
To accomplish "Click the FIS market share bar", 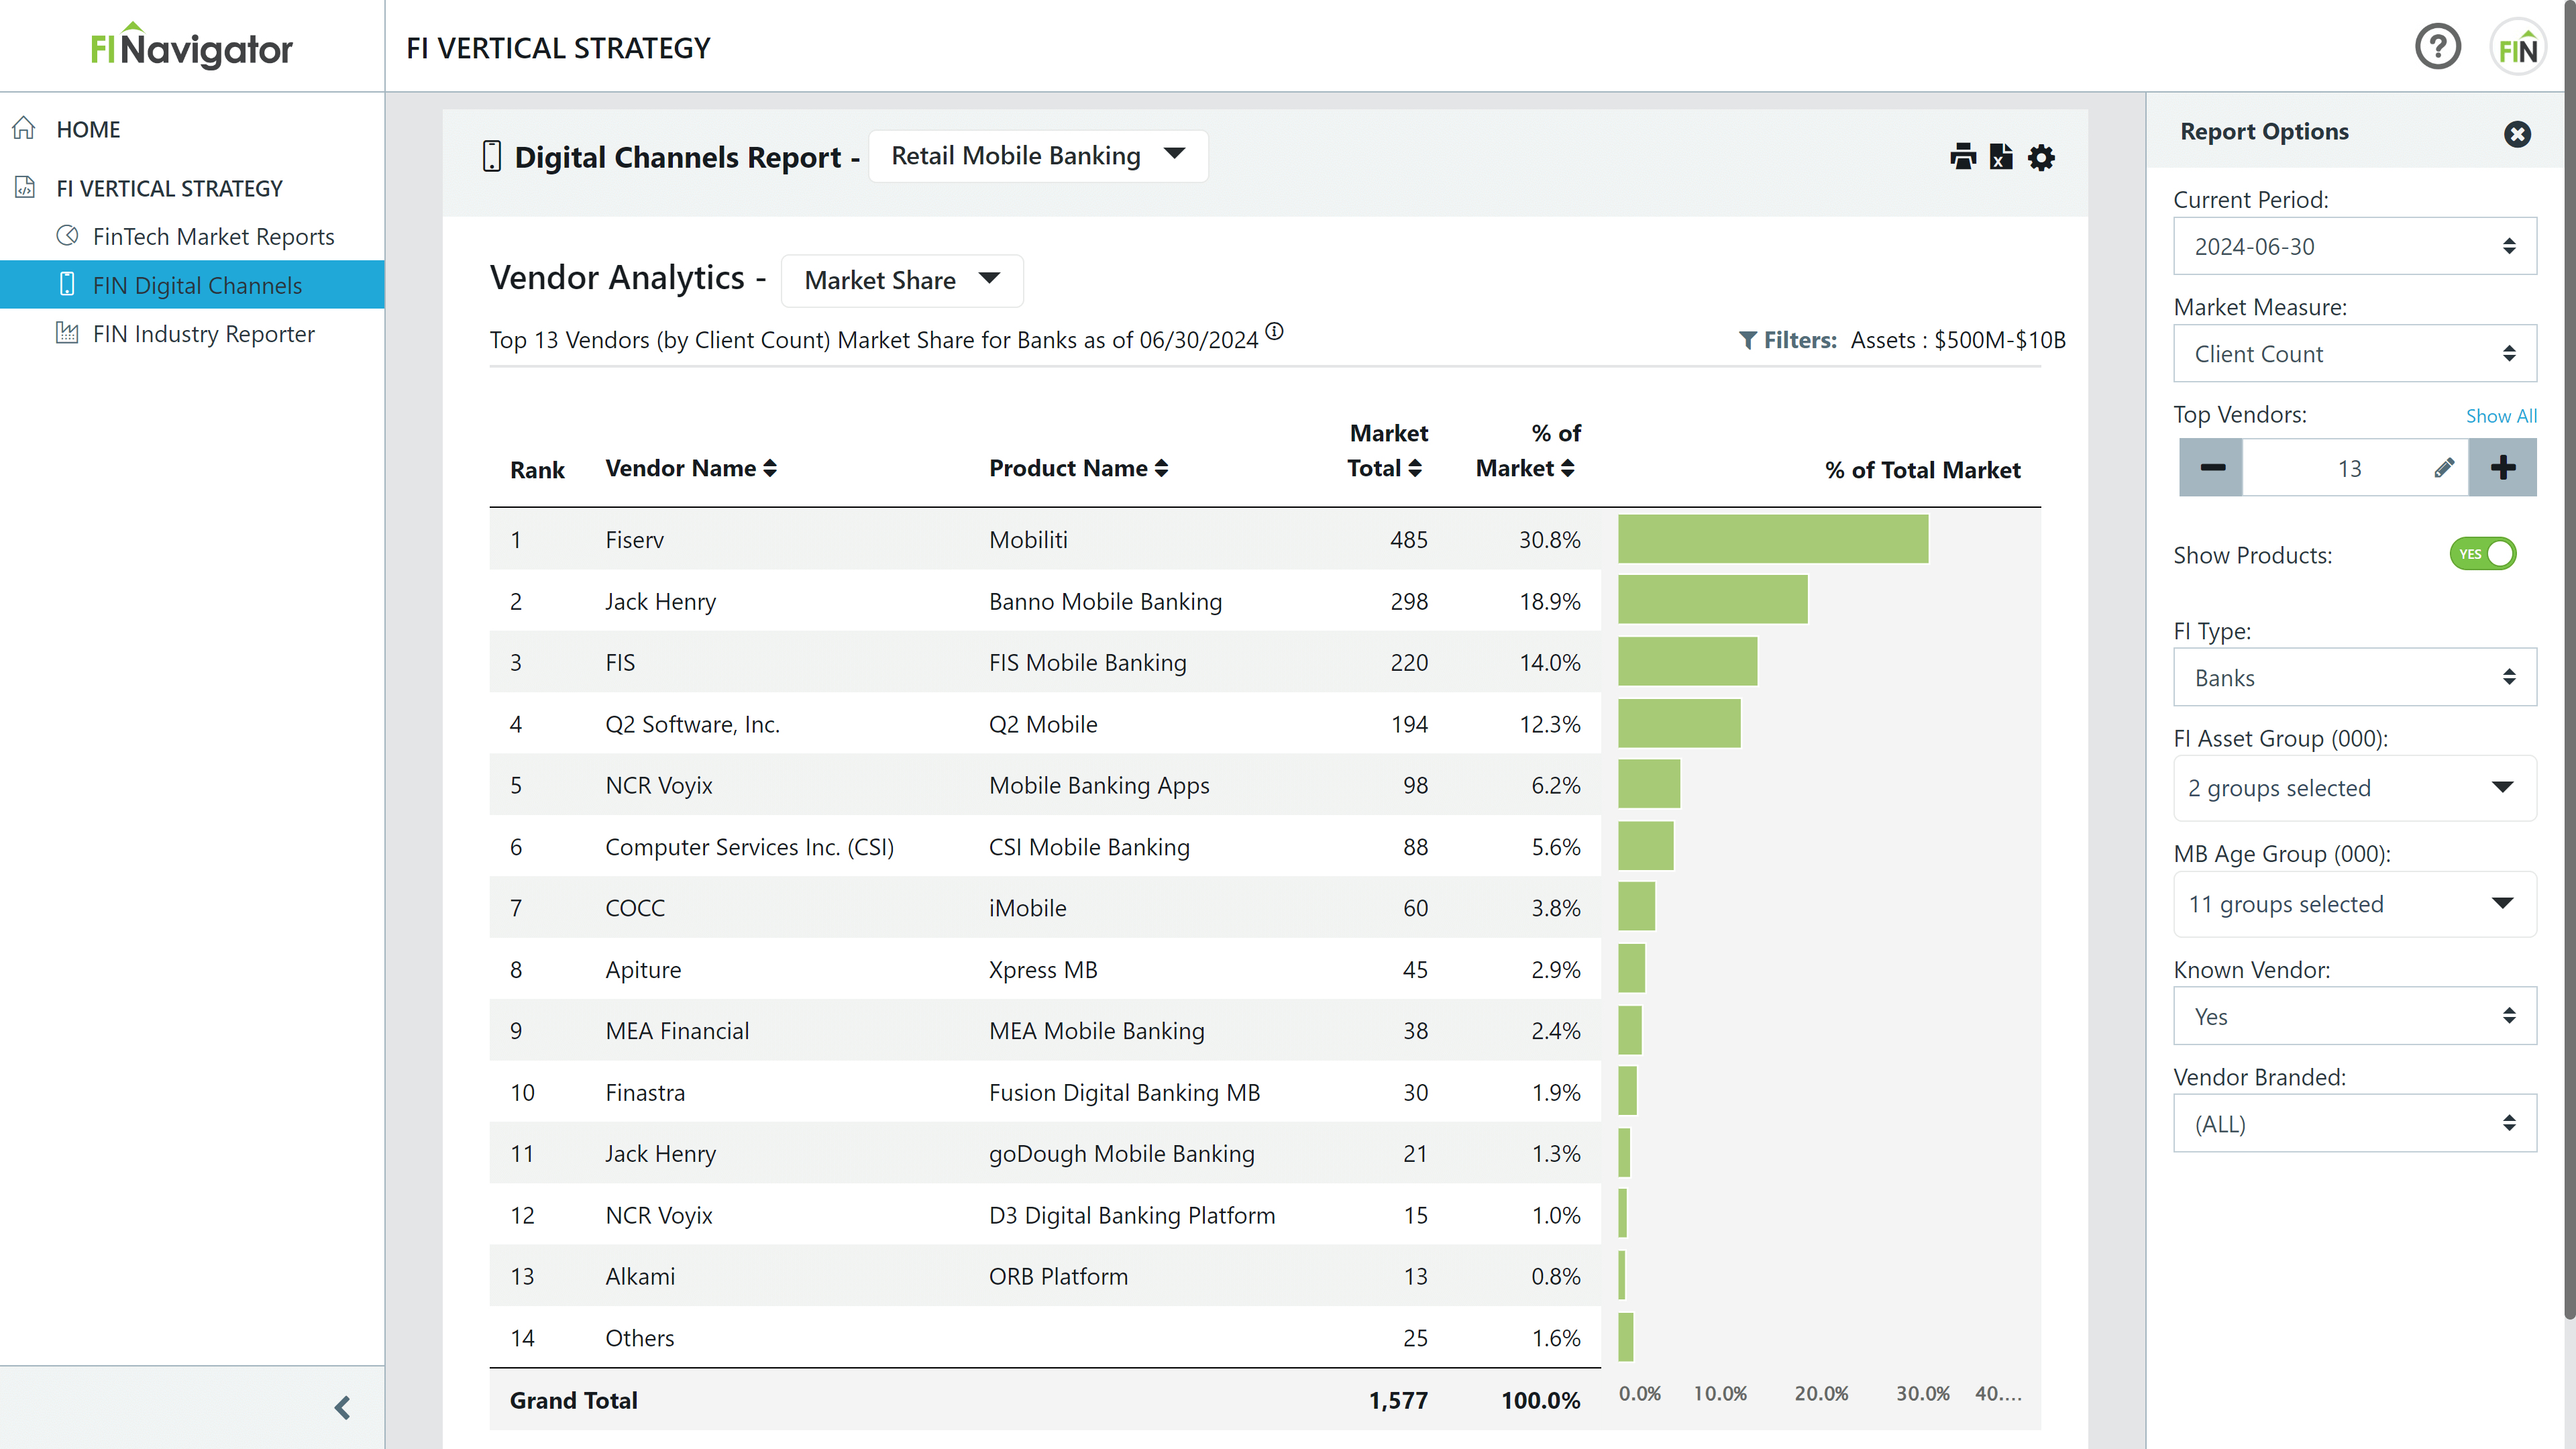I will coord(1687,661).
